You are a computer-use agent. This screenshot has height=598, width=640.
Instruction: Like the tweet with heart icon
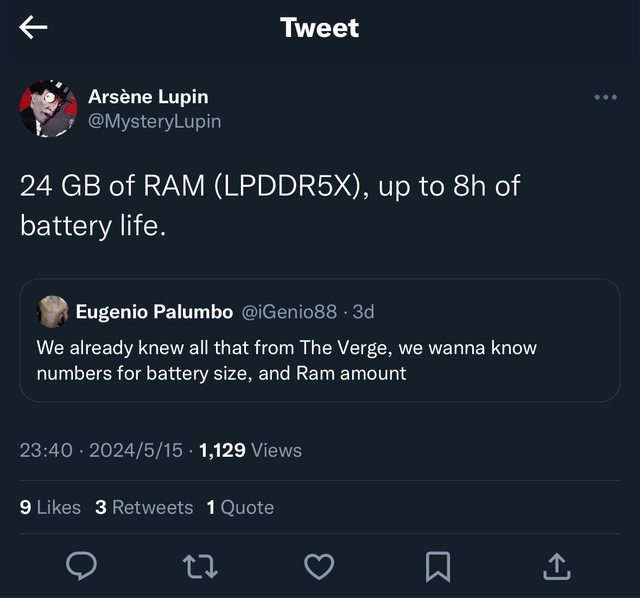tap(318, 567)
